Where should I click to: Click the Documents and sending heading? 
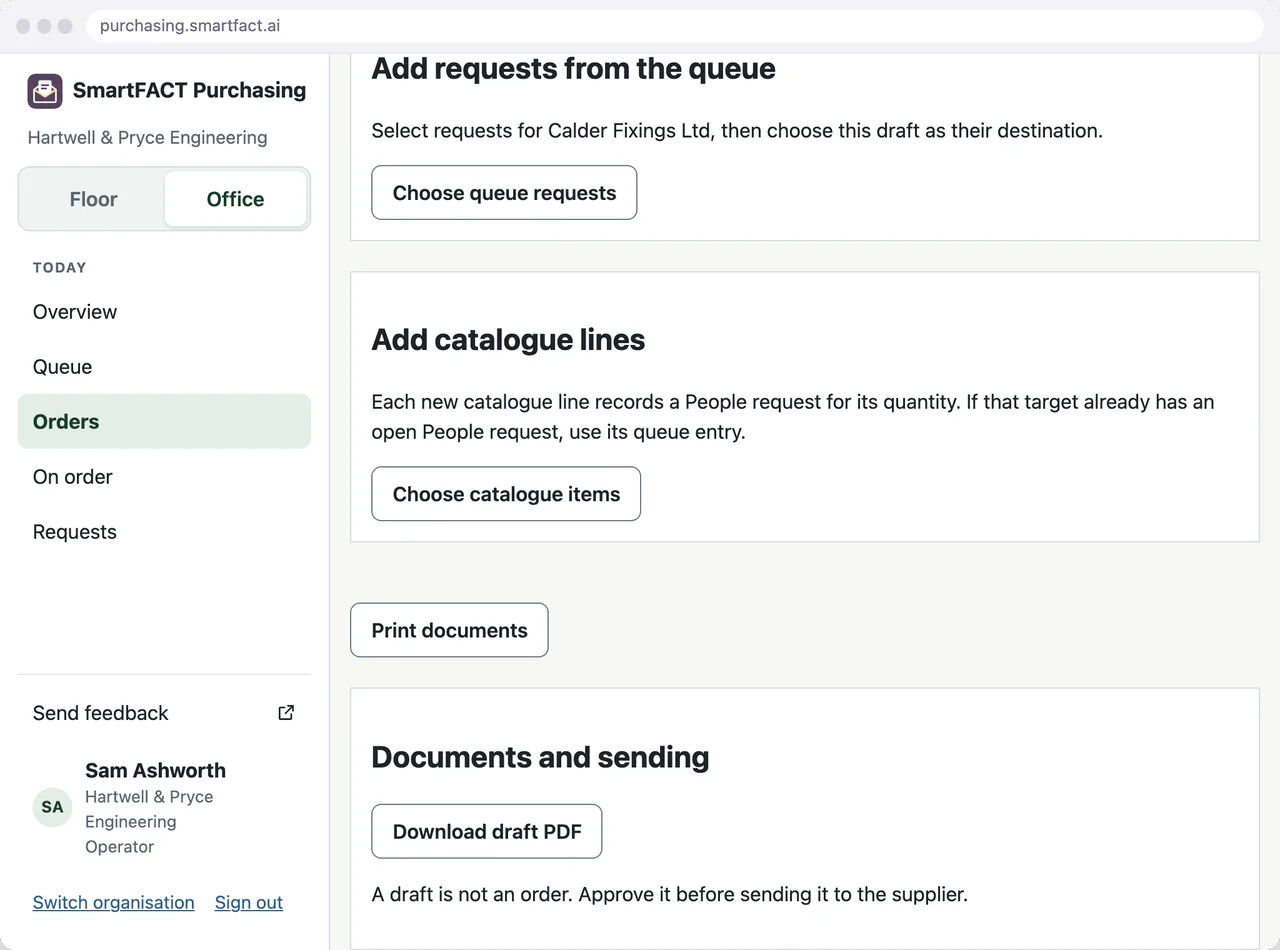[540, 757]
